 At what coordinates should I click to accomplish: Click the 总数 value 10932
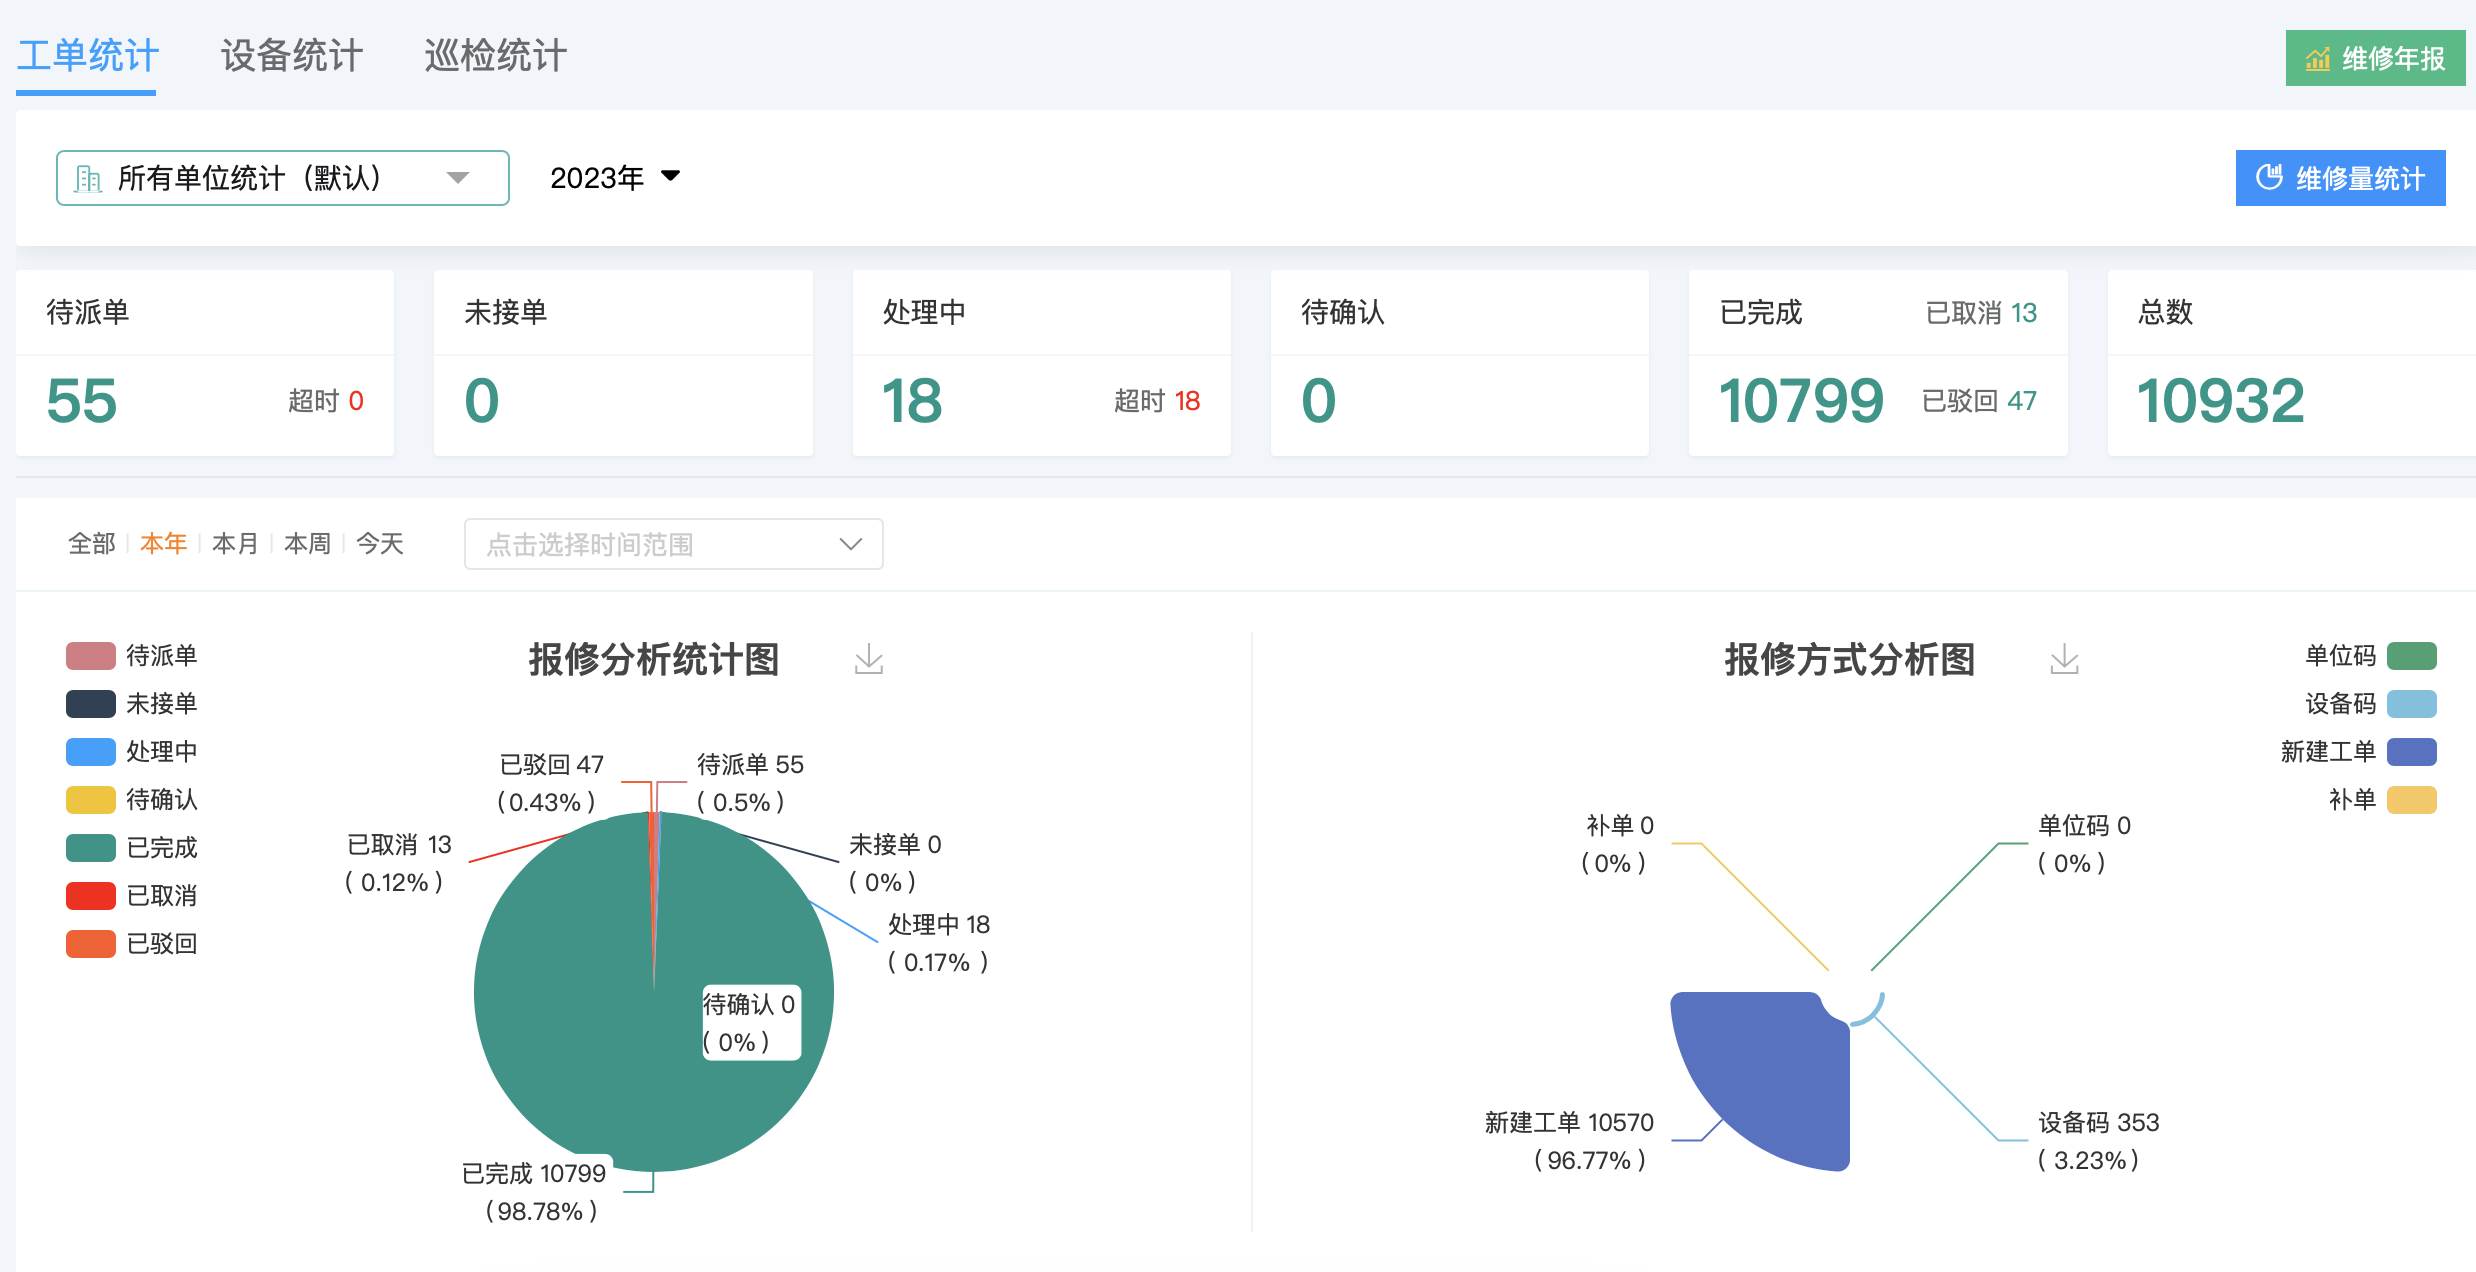pos(2220,401)
